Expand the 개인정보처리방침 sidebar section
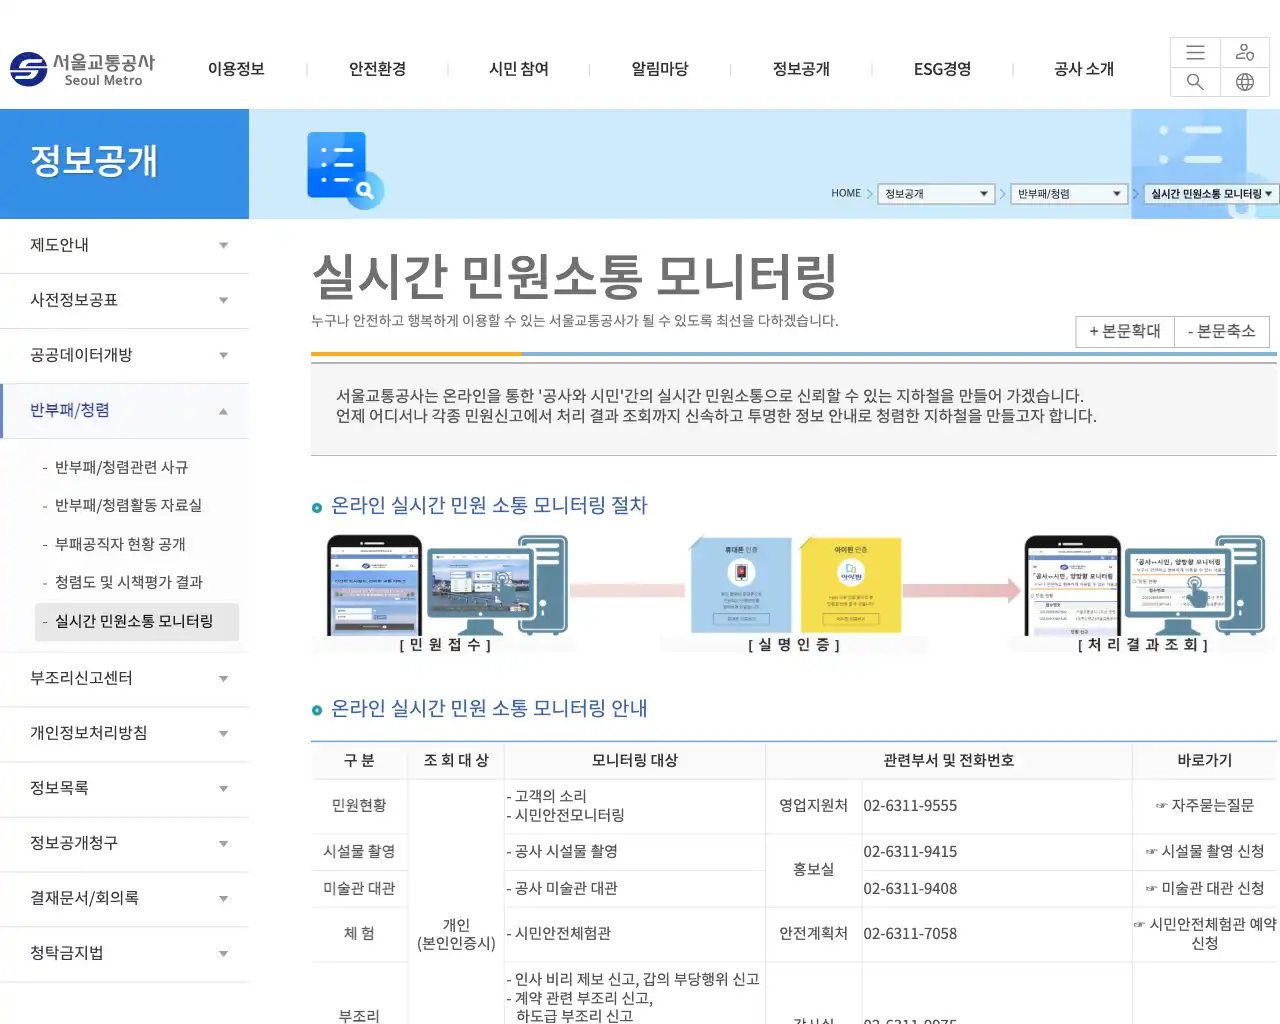Viewport: 1280px width, 1024px height. pos(124,734)
